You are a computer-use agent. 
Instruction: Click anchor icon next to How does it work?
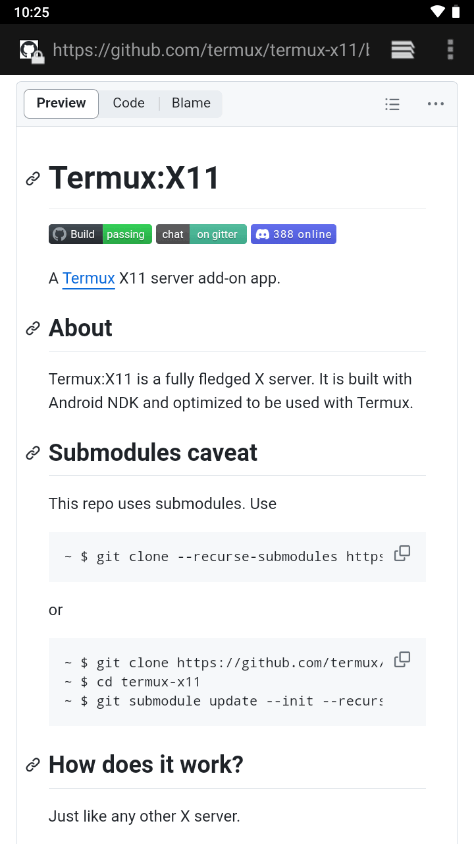pyautogui.click(x=33, y=765)
